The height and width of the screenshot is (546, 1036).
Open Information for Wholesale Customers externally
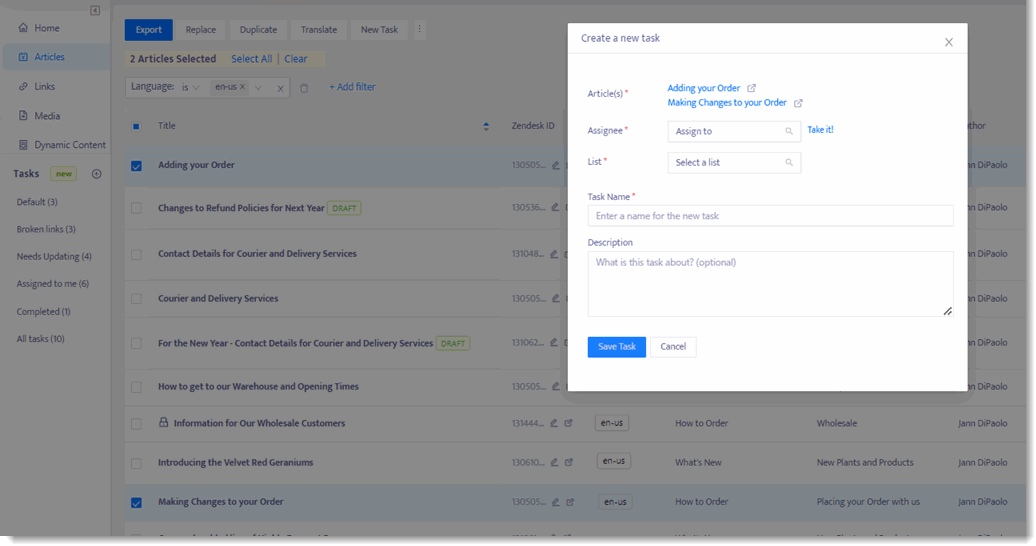568,423
